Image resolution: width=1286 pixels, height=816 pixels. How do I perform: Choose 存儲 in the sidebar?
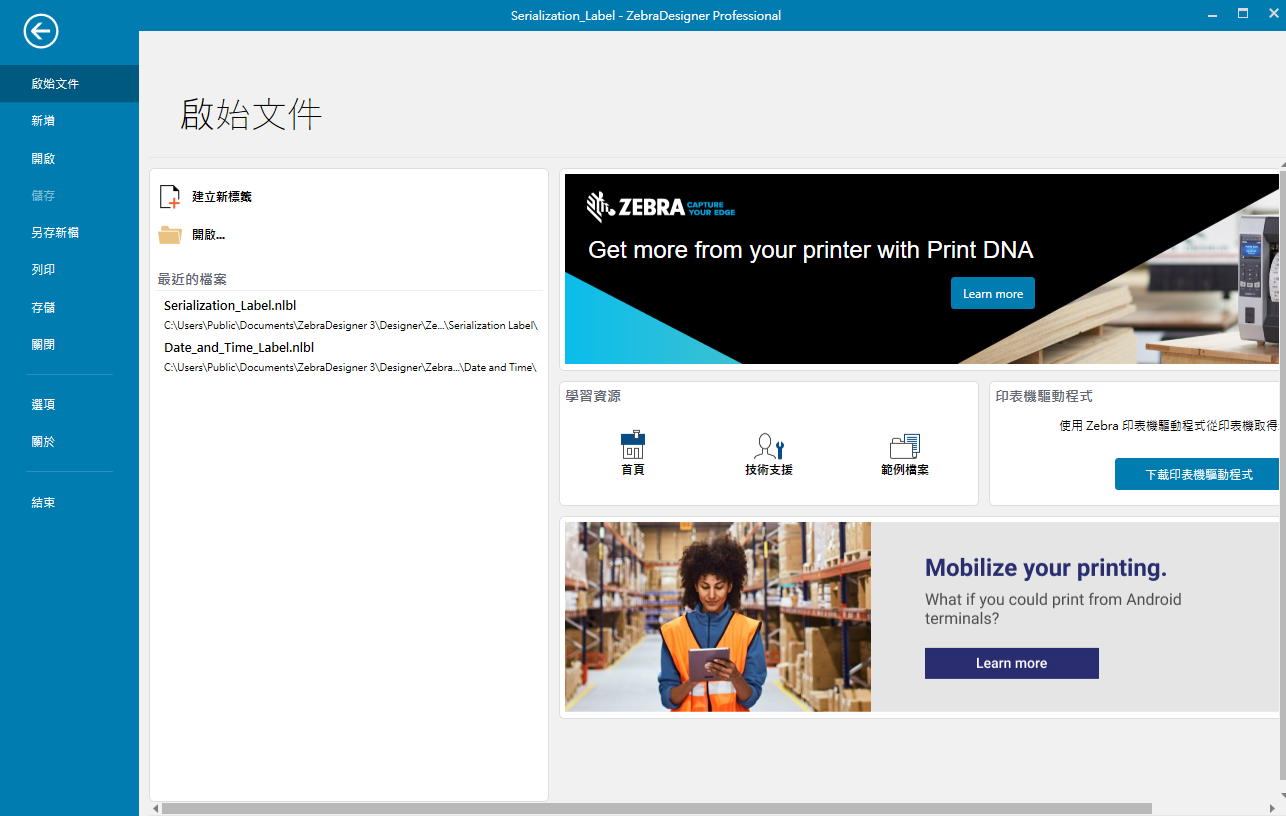point(69,308)
